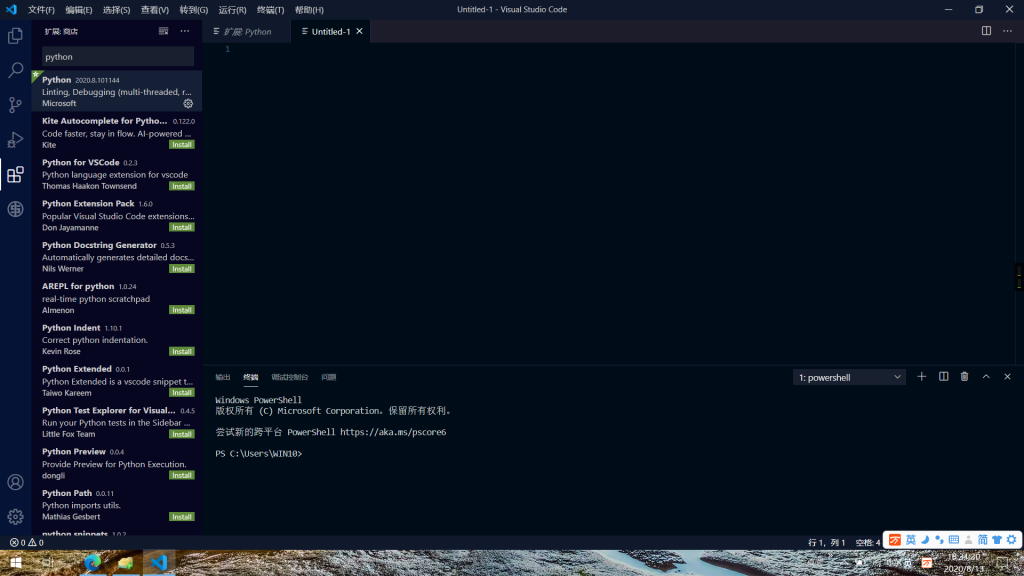Open editor more actions ellipsis
1024x576 pixels.
tap(1008, 31)
